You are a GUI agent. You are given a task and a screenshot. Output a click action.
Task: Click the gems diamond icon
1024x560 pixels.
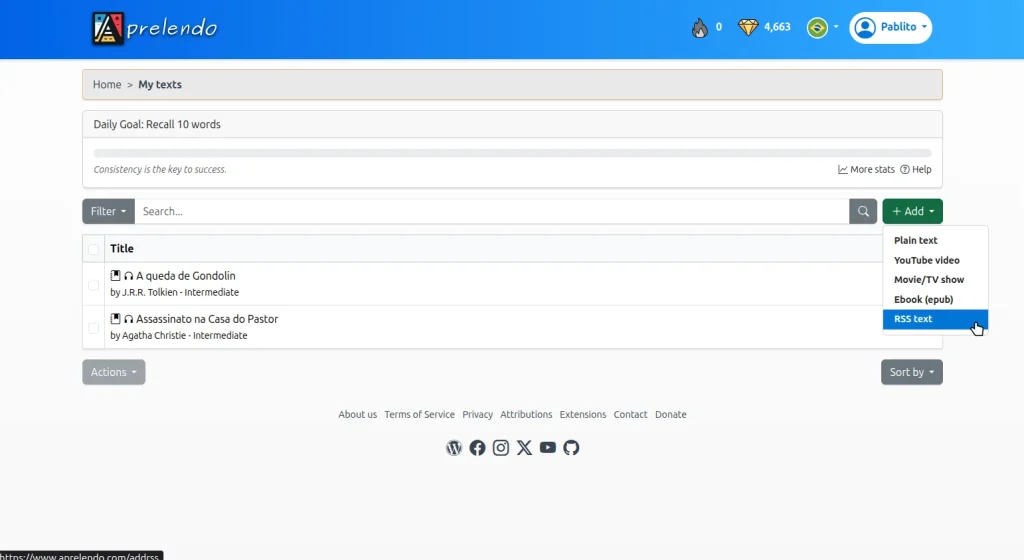(x=748, y=28)
